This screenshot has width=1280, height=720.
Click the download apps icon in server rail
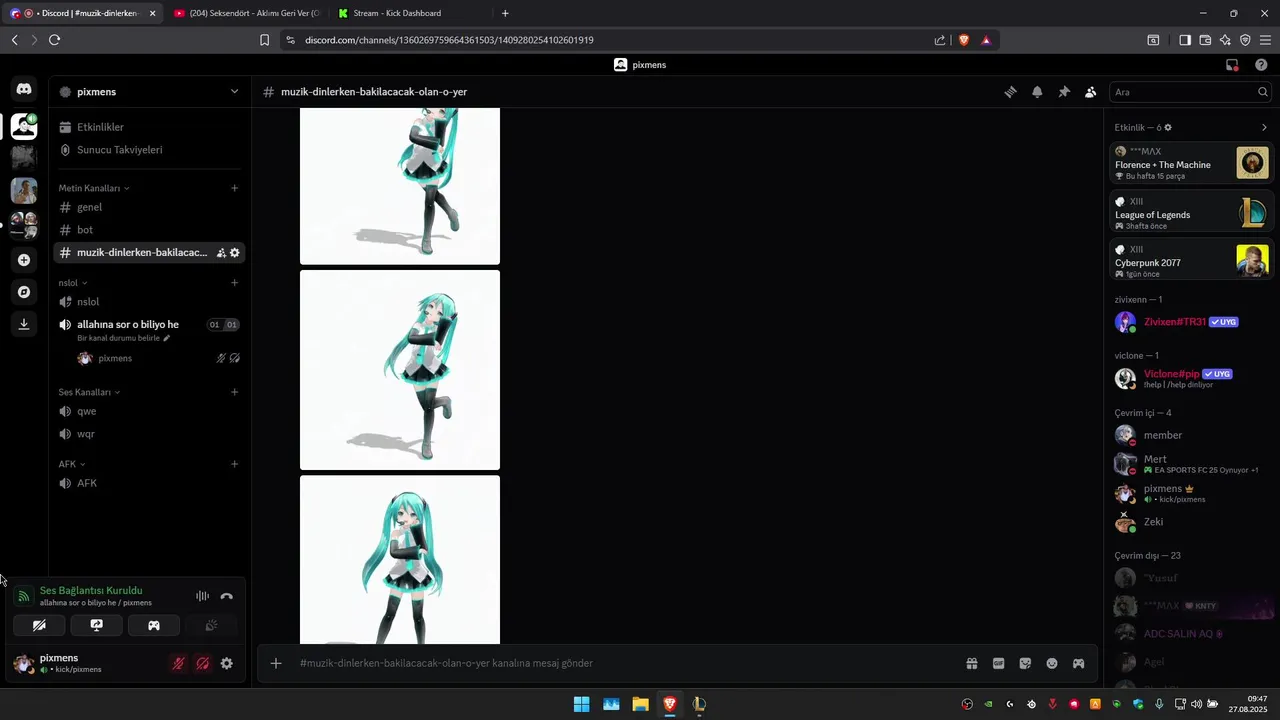[x=24, y=324]
